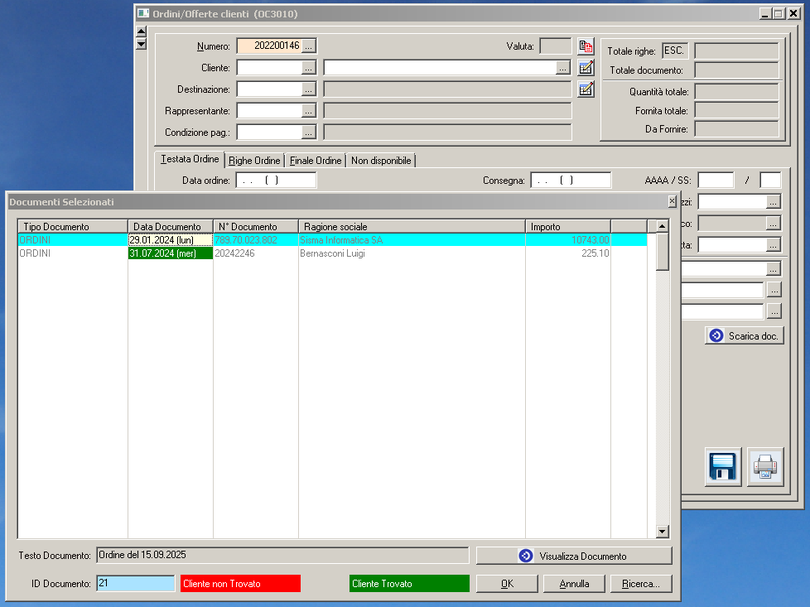This screenshot has height=607, width=810.
Task: Sort by the Importo column header
Action: click(x=567, y=227)
